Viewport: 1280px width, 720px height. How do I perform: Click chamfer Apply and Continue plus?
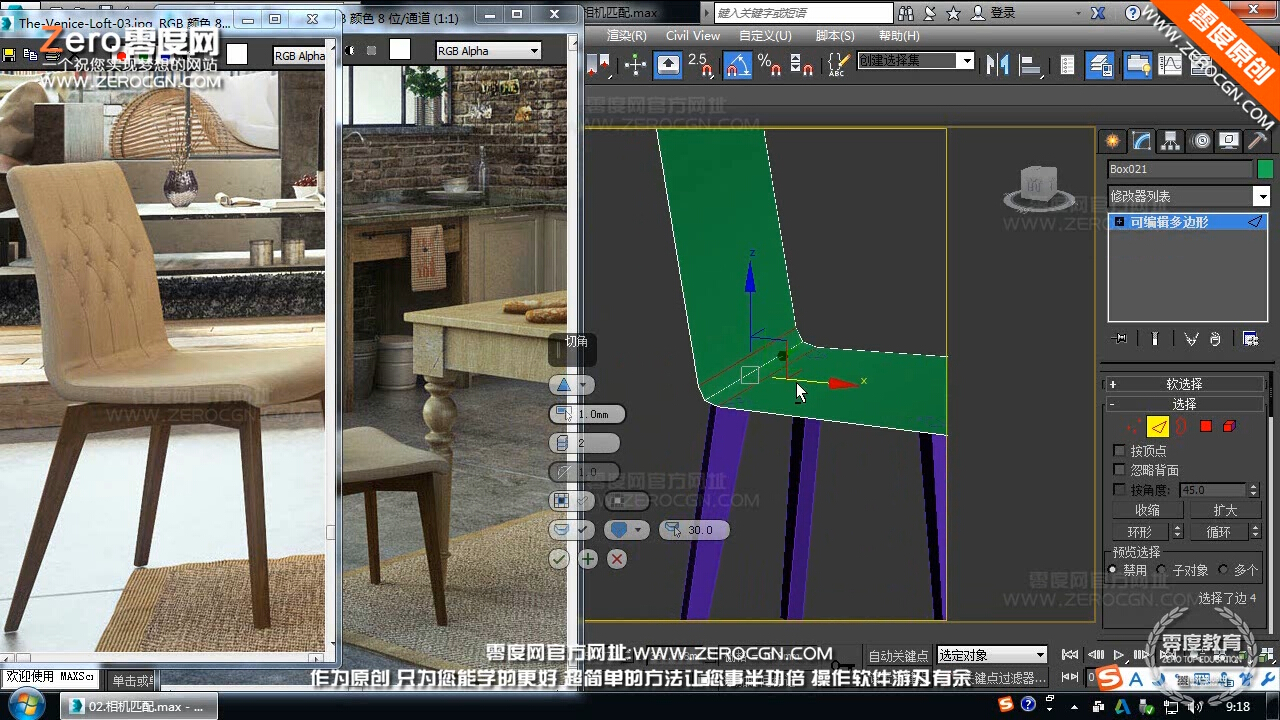point(588,559)
